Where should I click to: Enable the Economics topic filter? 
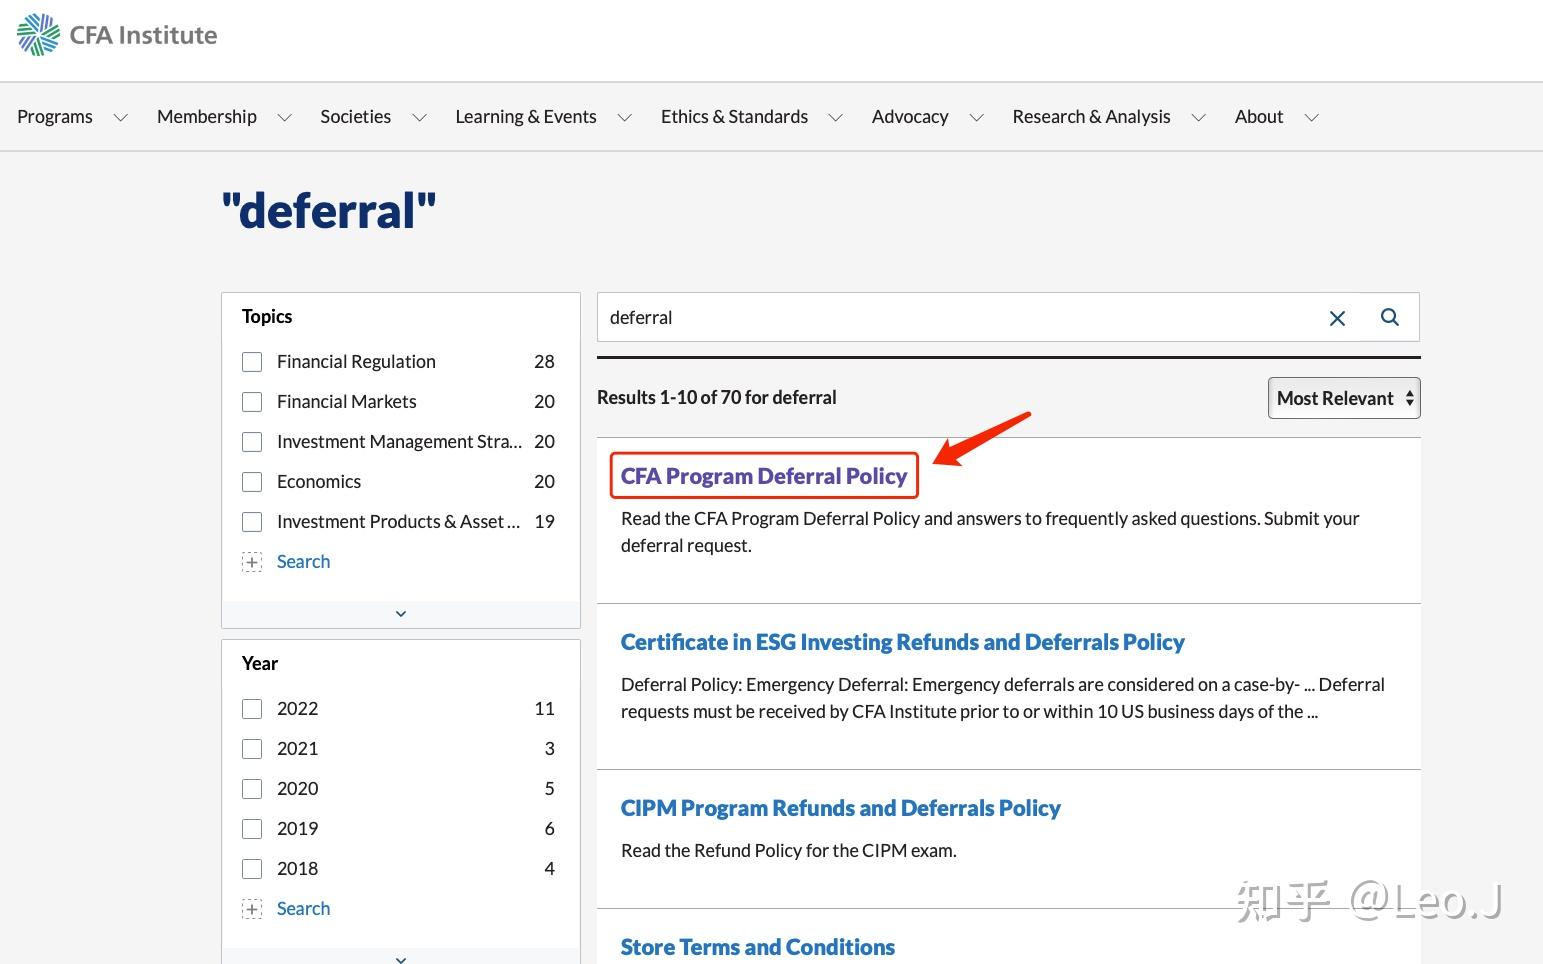252,482
